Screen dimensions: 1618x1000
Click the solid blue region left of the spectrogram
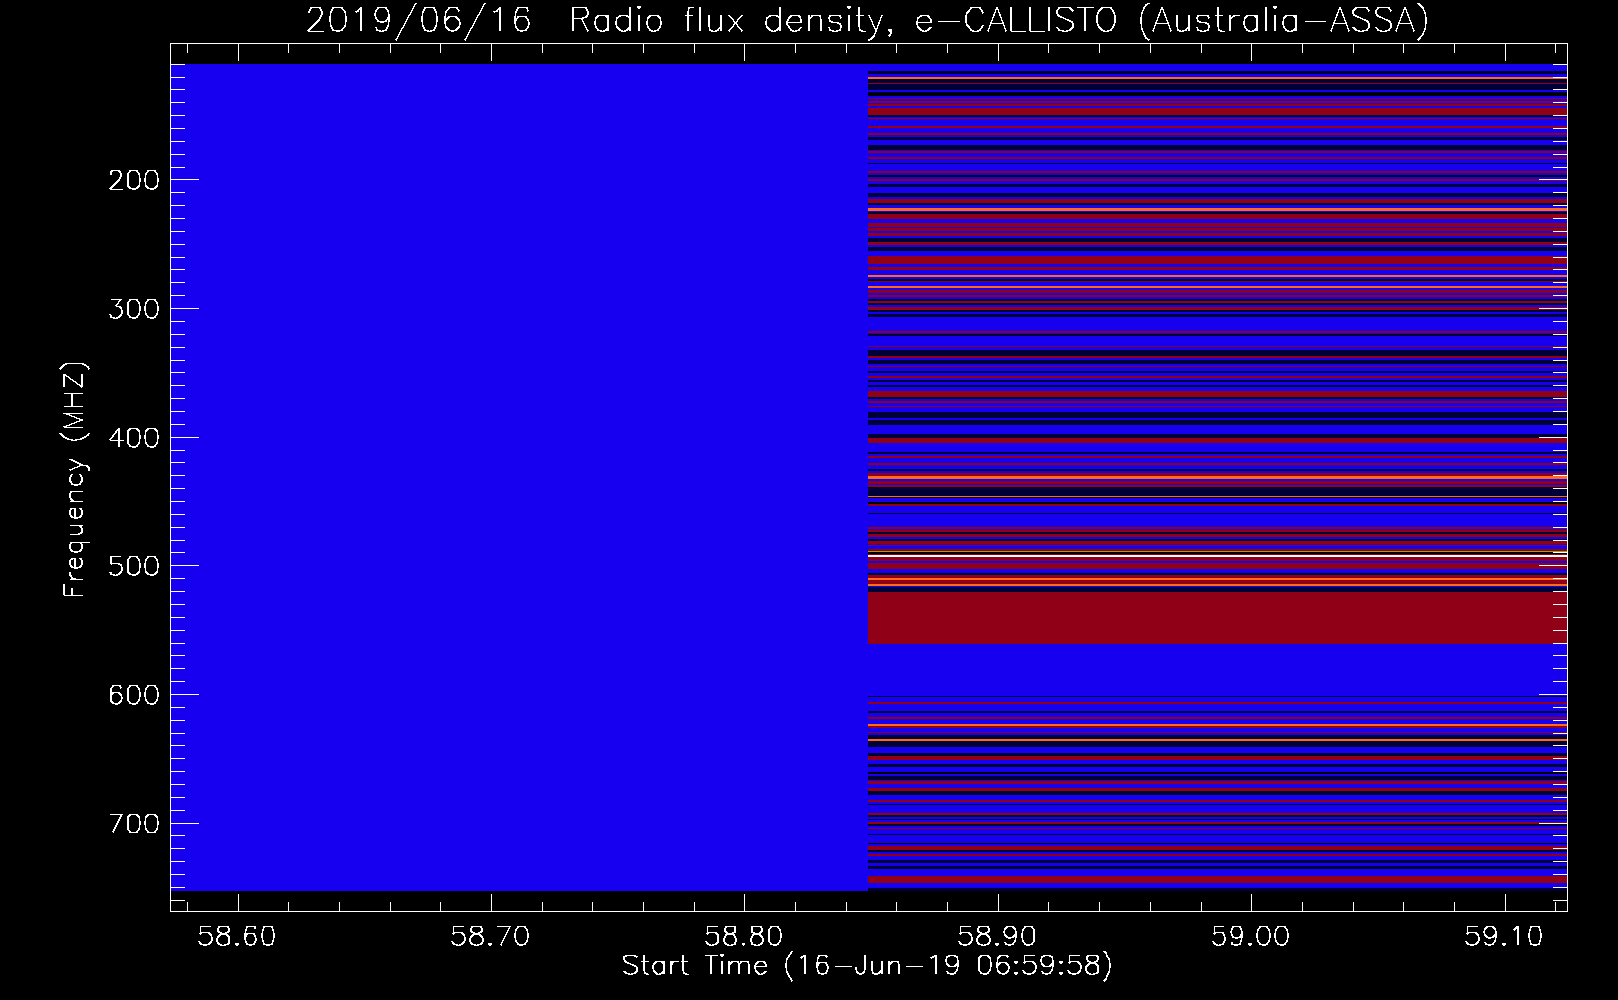click(x=519, y=478)
